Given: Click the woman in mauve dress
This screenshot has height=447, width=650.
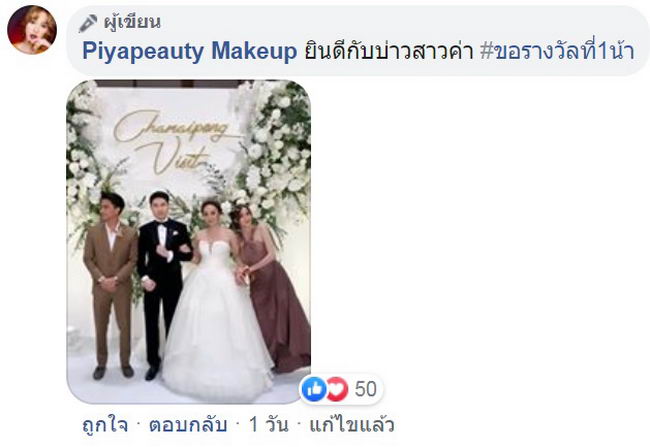Looking at the screenshot, I should (269, 288).
